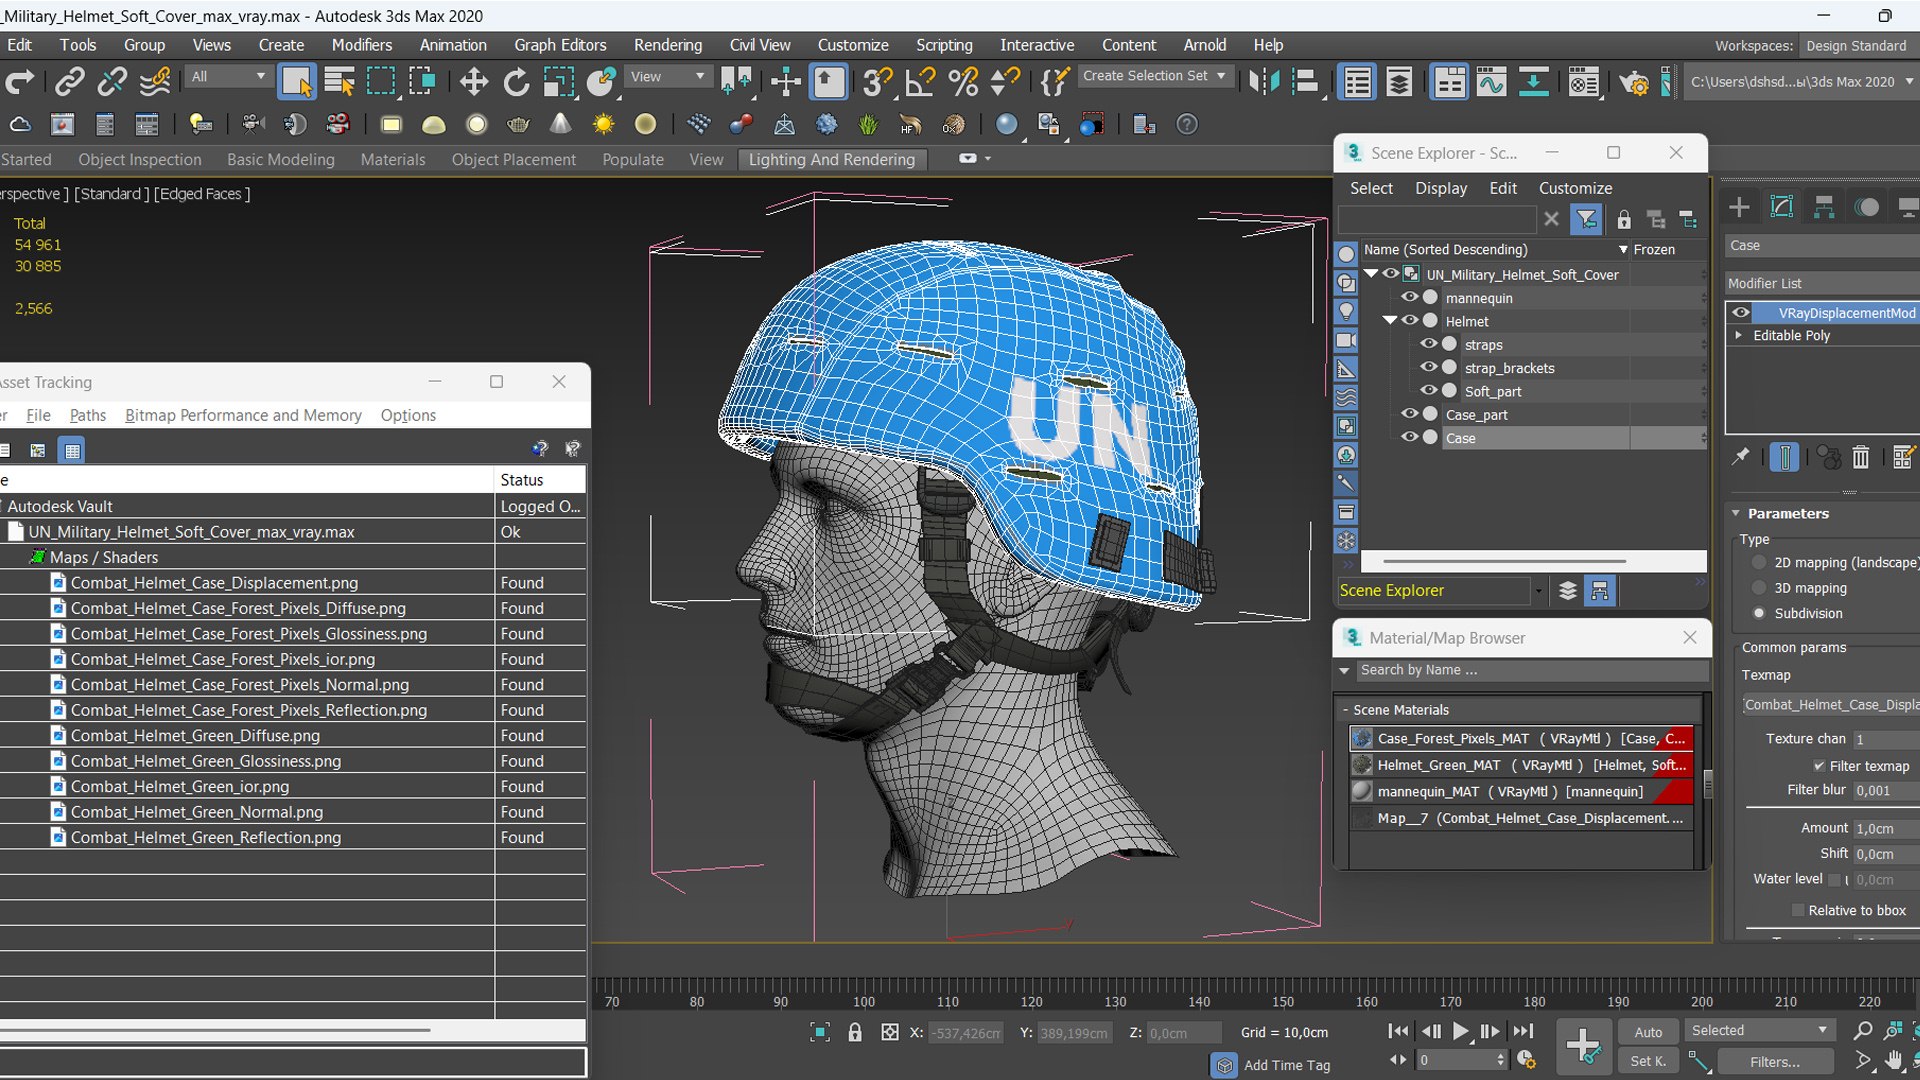Collapse the Helmet tree node
Viewport: 1920px width, 1080px height.
point(1390,320)
